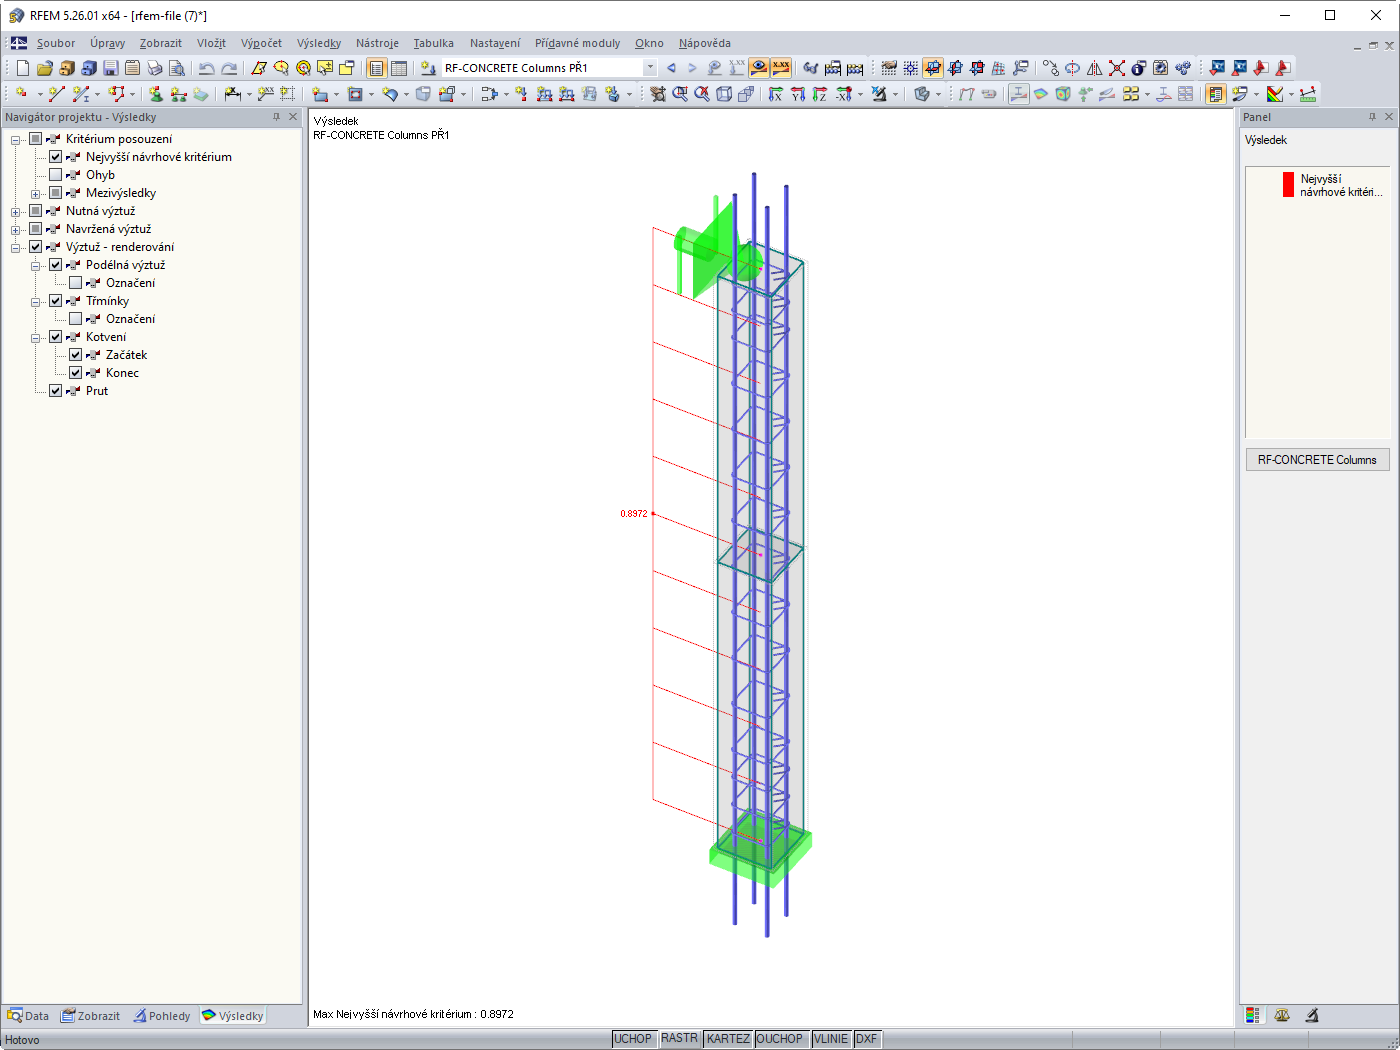The image size is (1400, 1050).
Task: Close the Navigátor projektu panel
Action: coord(293,117)
